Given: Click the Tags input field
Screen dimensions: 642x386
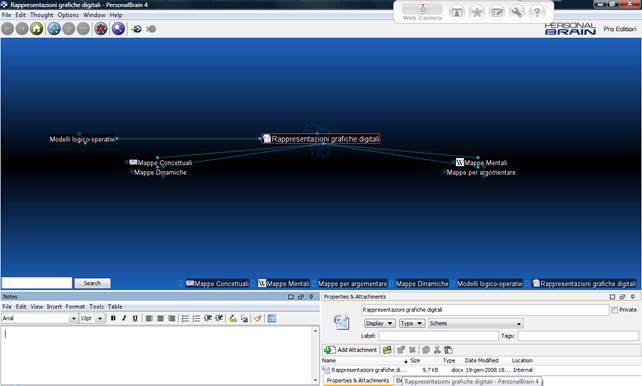Looking at the screenshot, I should (578, 336).
